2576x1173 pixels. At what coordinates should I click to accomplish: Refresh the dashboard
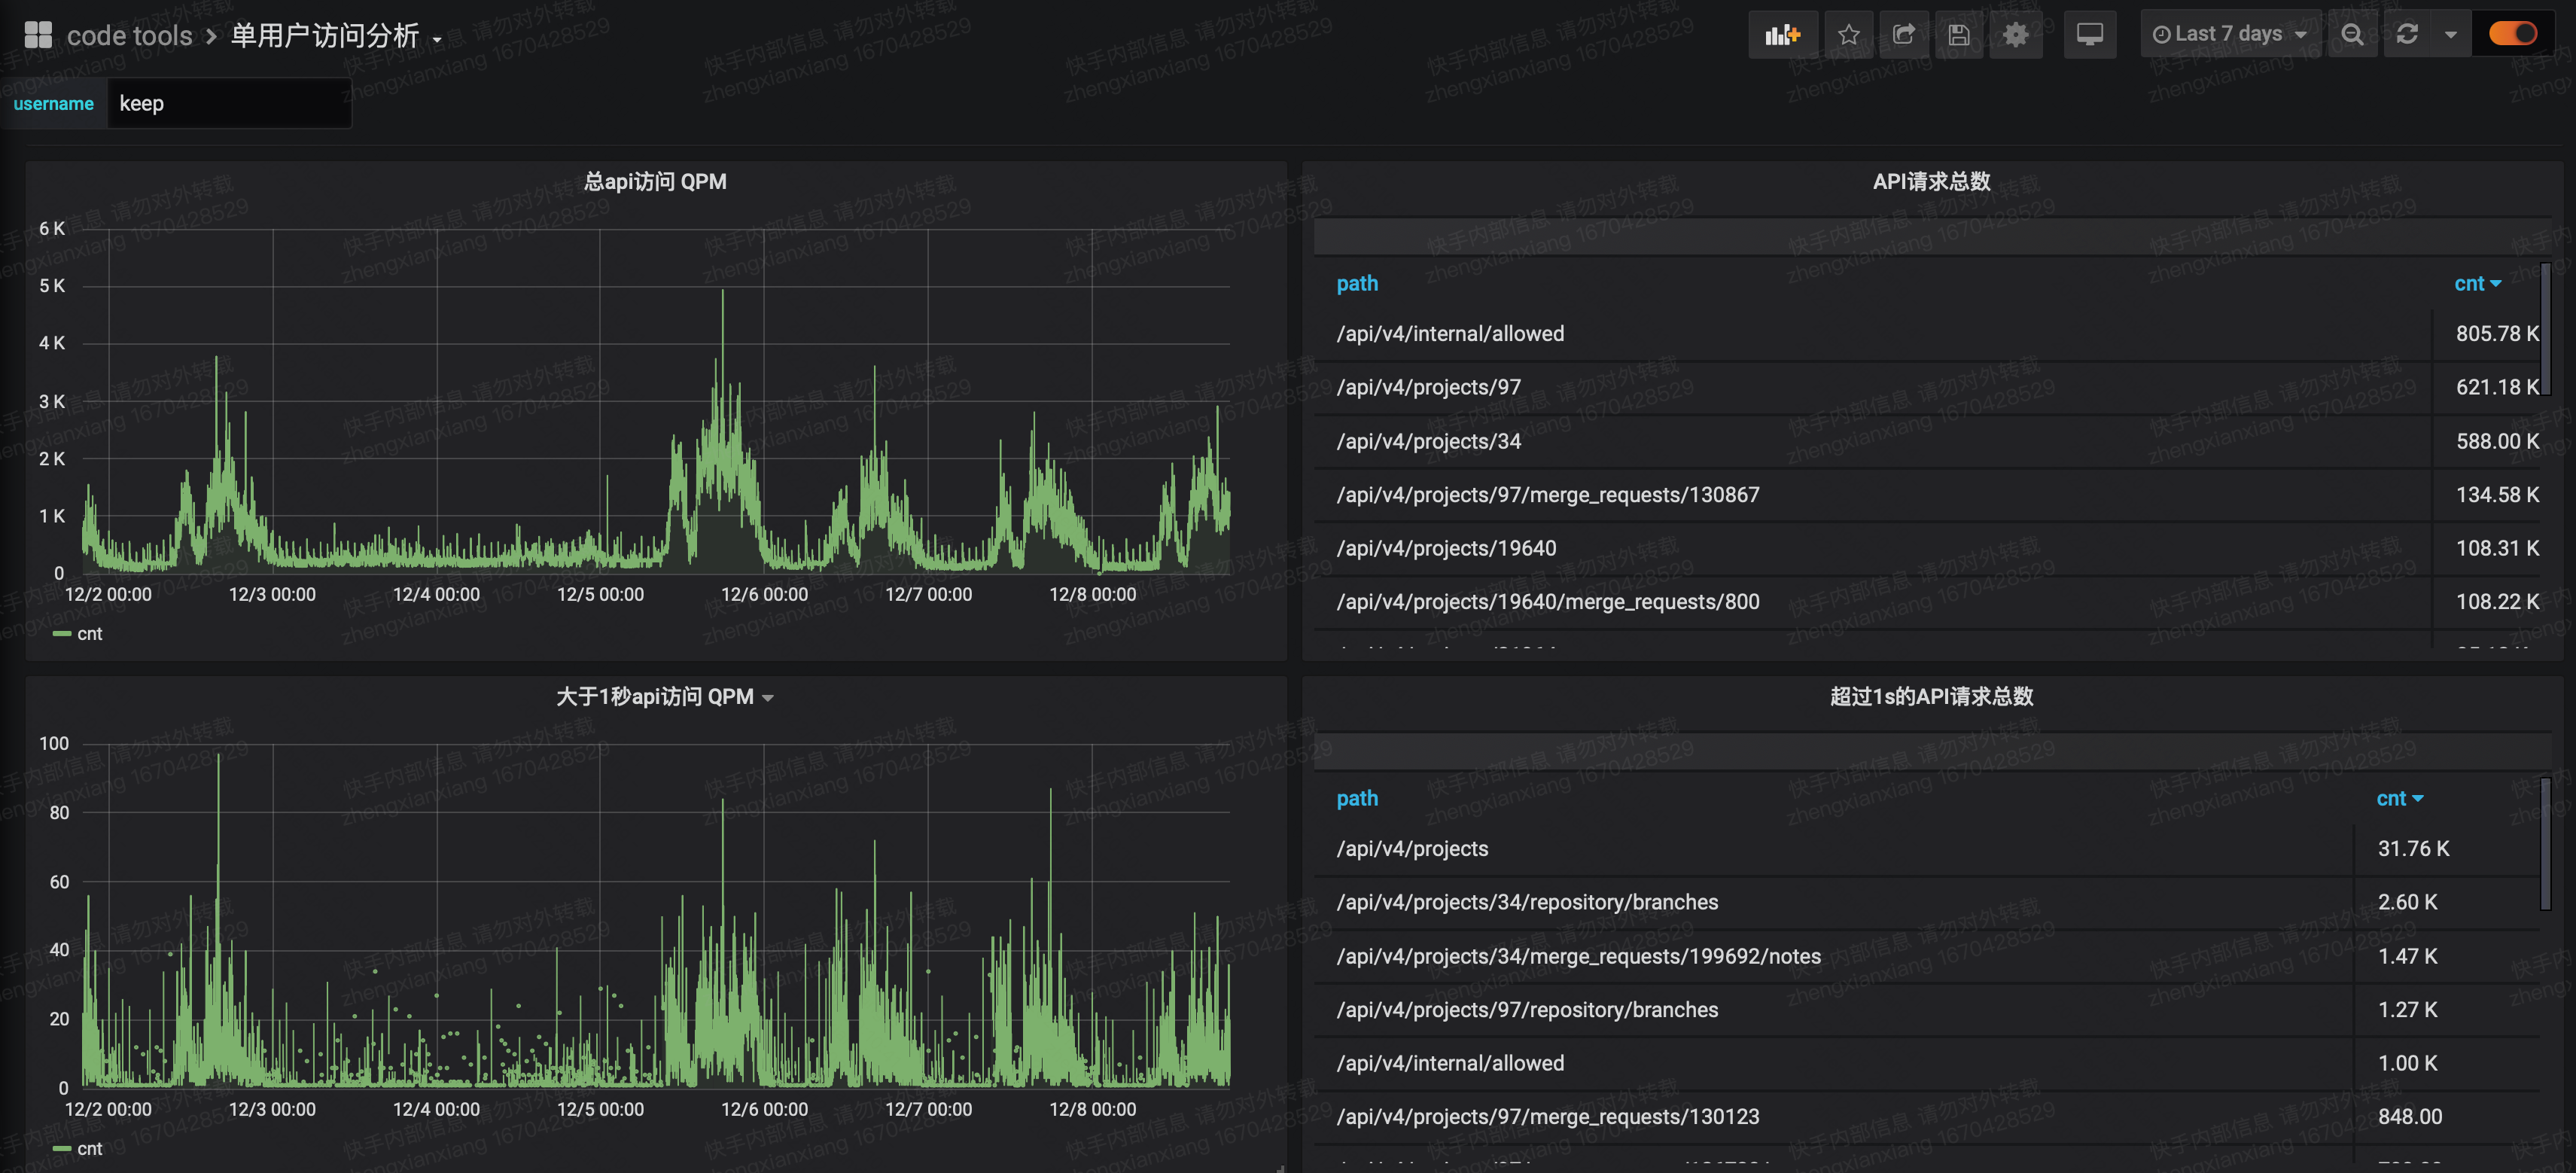2407,35
